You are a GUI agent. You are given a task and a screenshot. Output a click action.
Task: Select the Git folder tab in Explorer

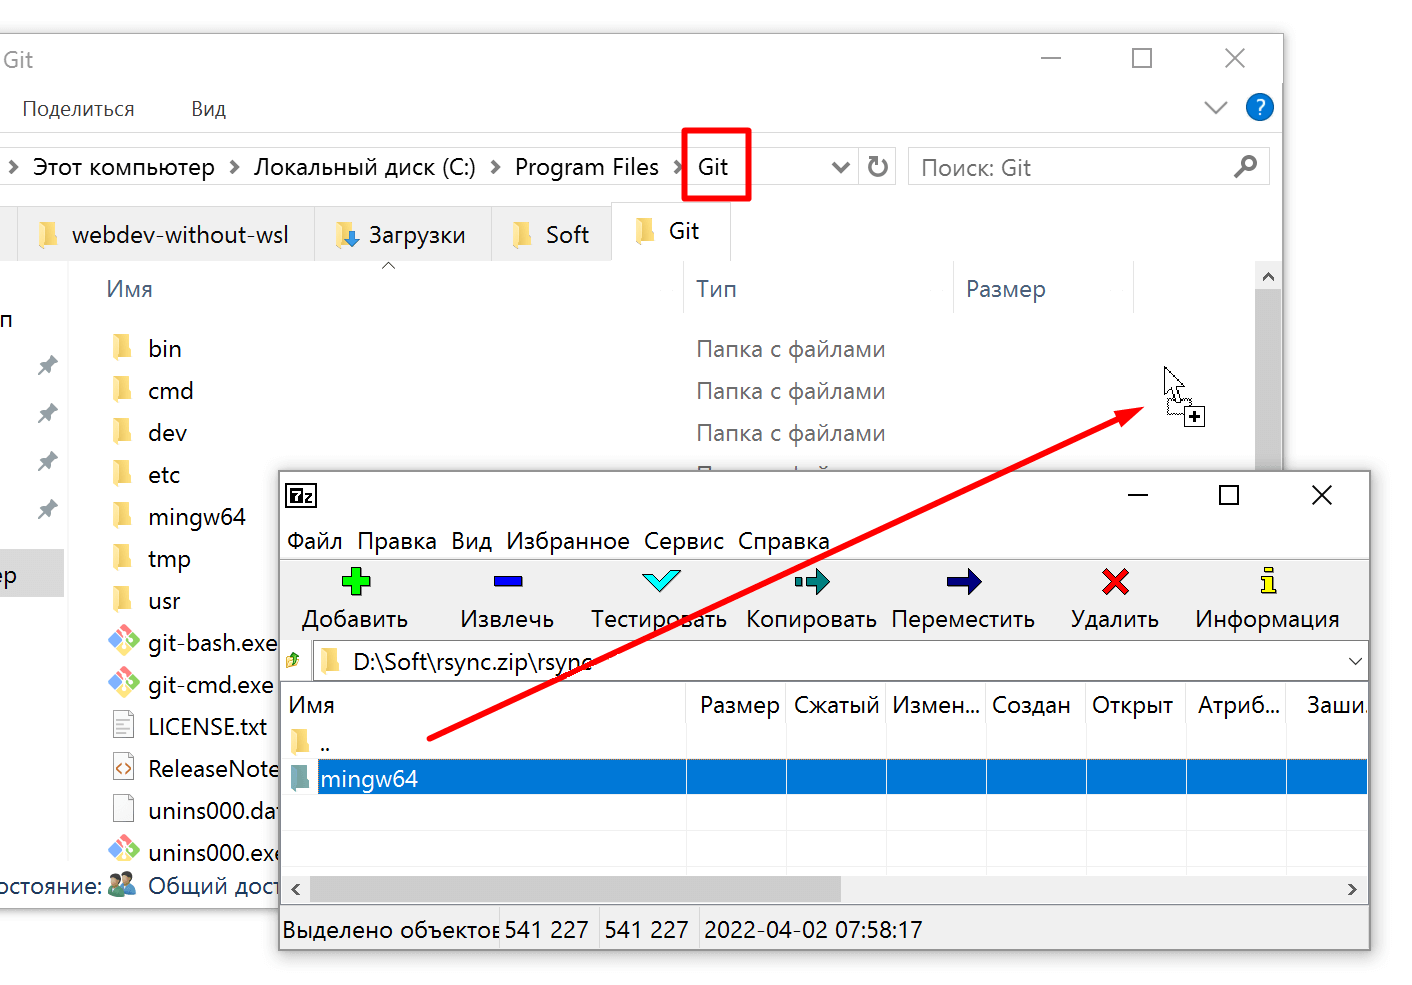tap(670, 231)
